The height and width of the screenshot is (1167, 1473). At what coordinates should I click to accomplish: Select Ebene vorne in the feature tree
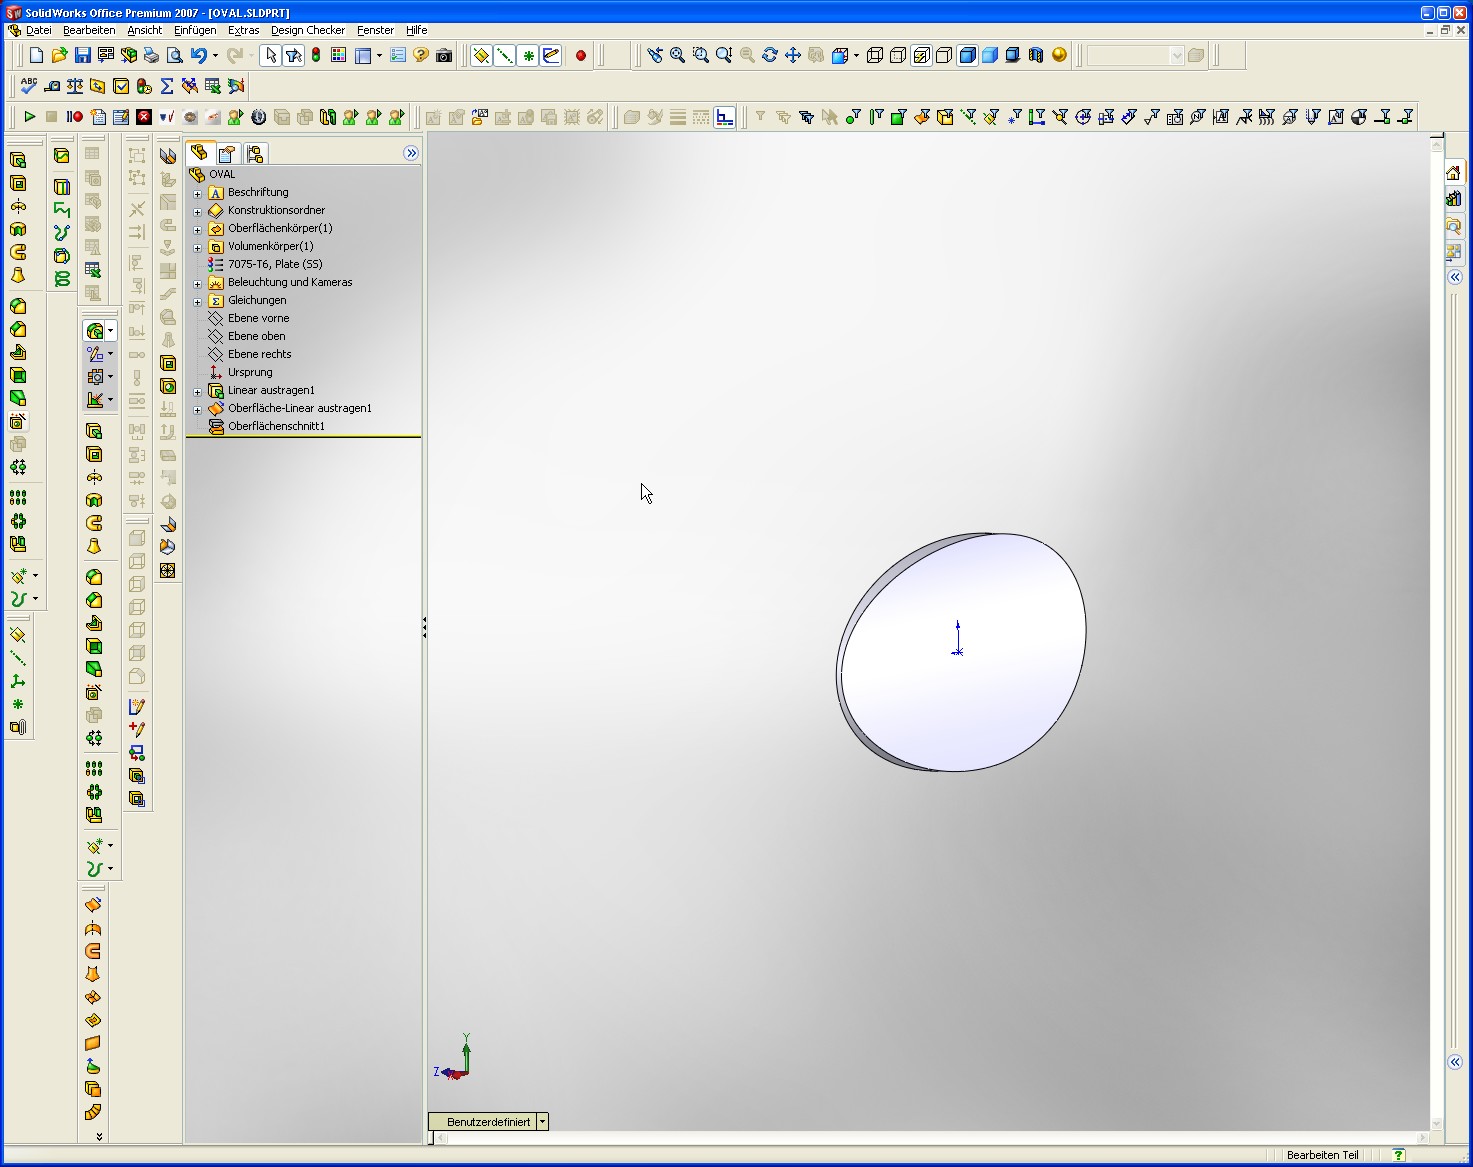pos(258,318)
